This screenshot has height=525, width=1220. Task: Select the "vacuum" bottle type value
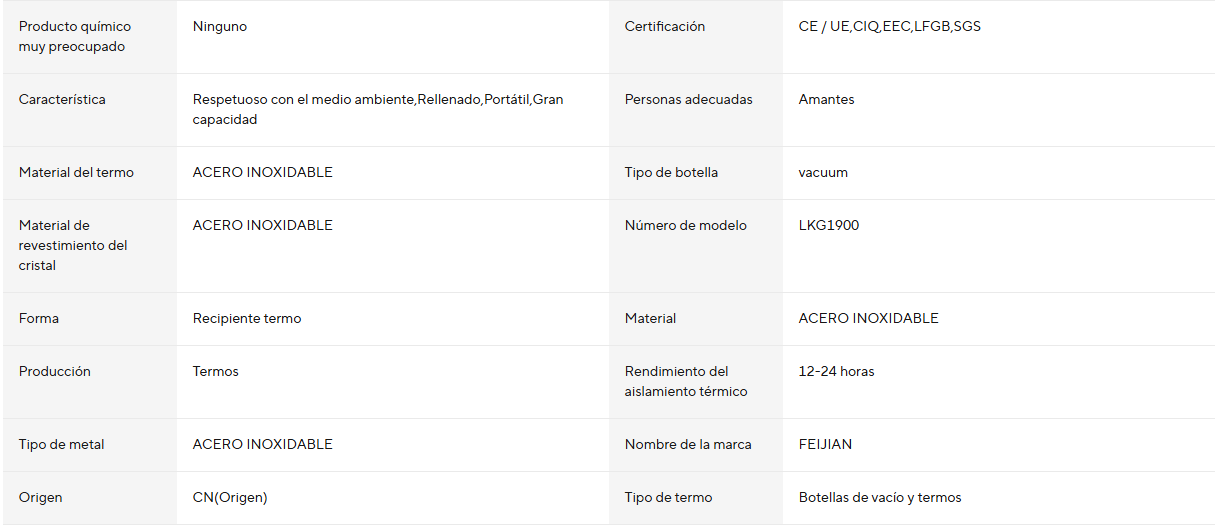[x=823, y=173]
